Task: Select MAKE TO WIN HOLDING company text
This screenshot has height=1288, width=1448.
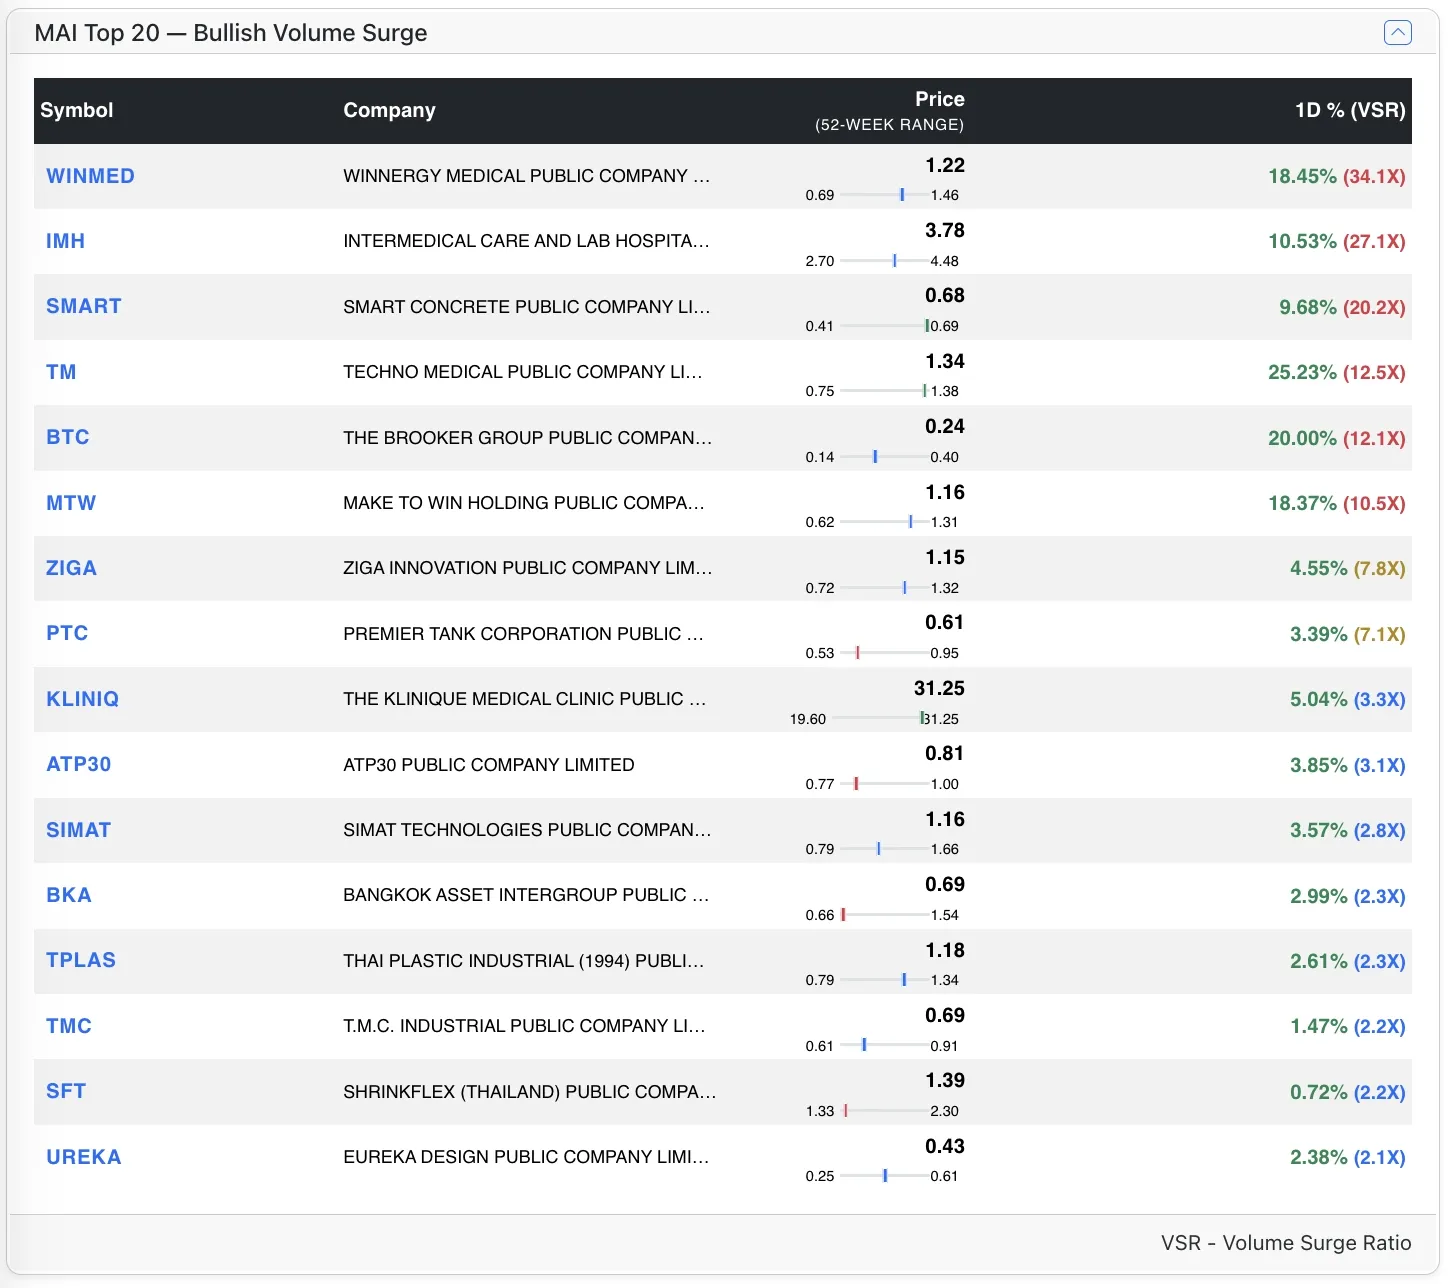Action: click(523, 503)
